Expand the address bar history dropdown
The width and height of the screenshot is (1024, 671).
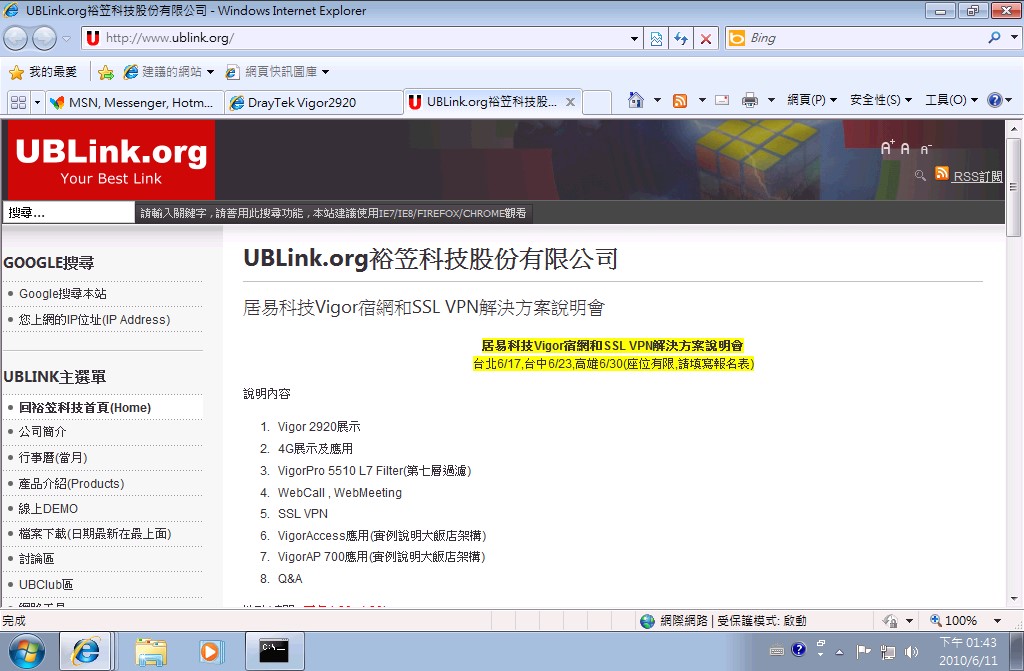pos(634,39)
